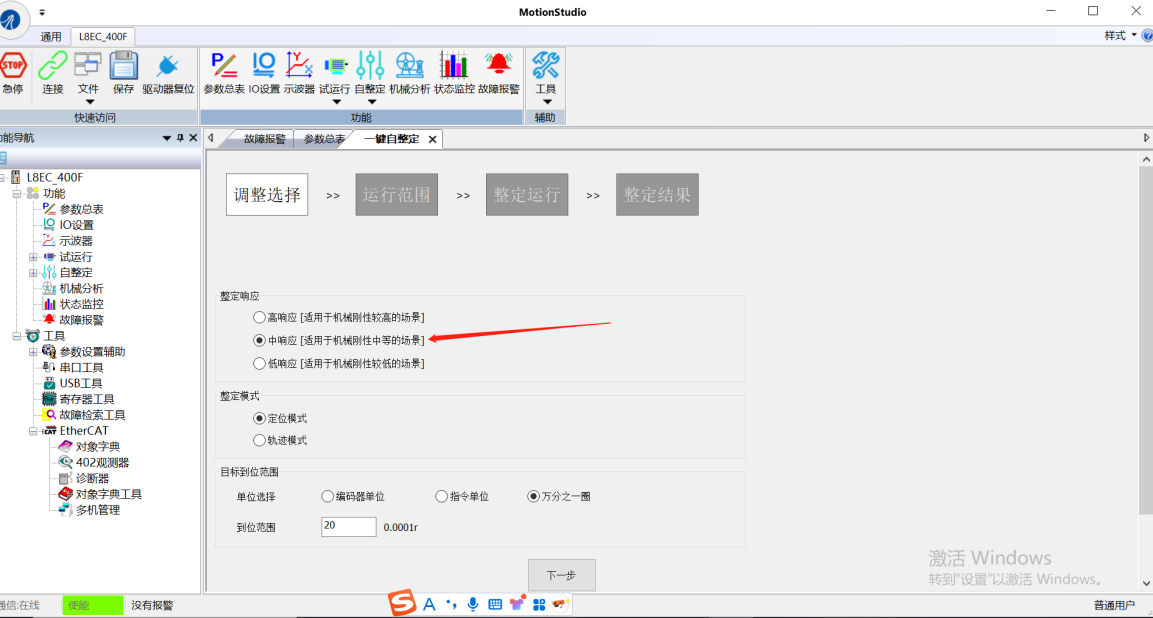
Task: Toggle the Sogou punctuation mode icon
Action: (x=451, y=604)
